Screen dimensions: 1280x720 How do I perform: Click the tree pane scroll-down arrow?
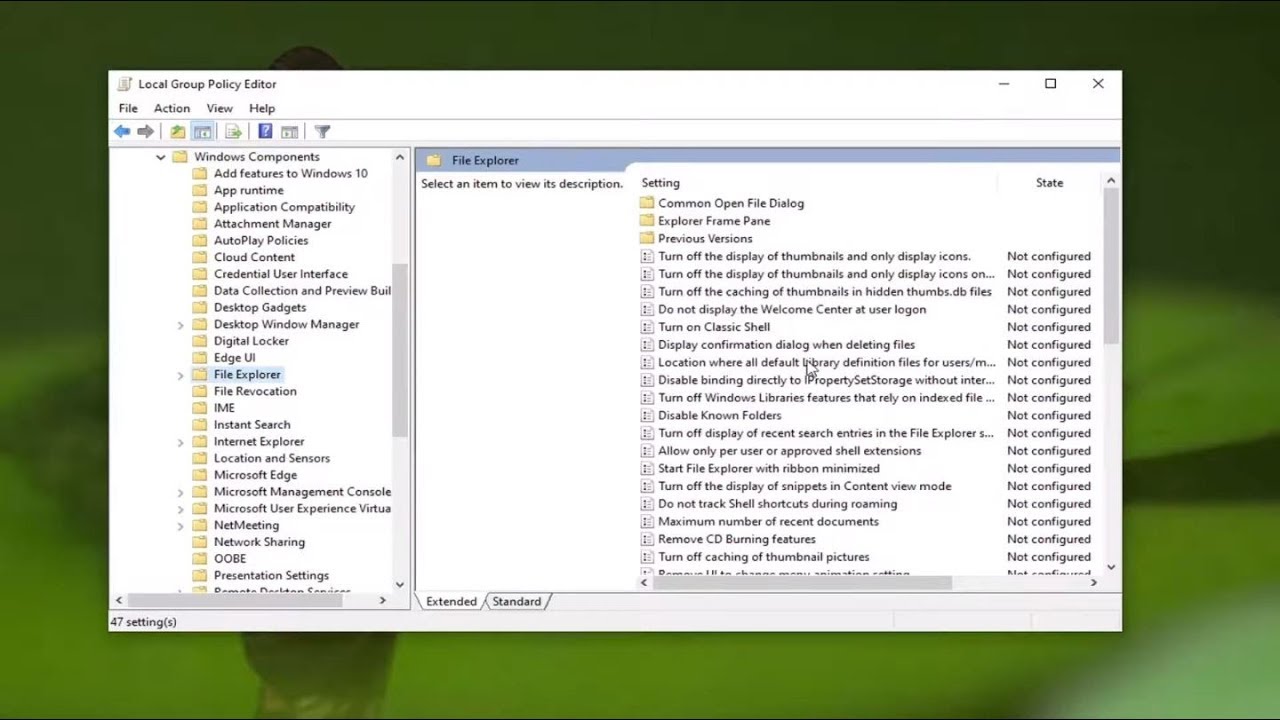point(400,584)
